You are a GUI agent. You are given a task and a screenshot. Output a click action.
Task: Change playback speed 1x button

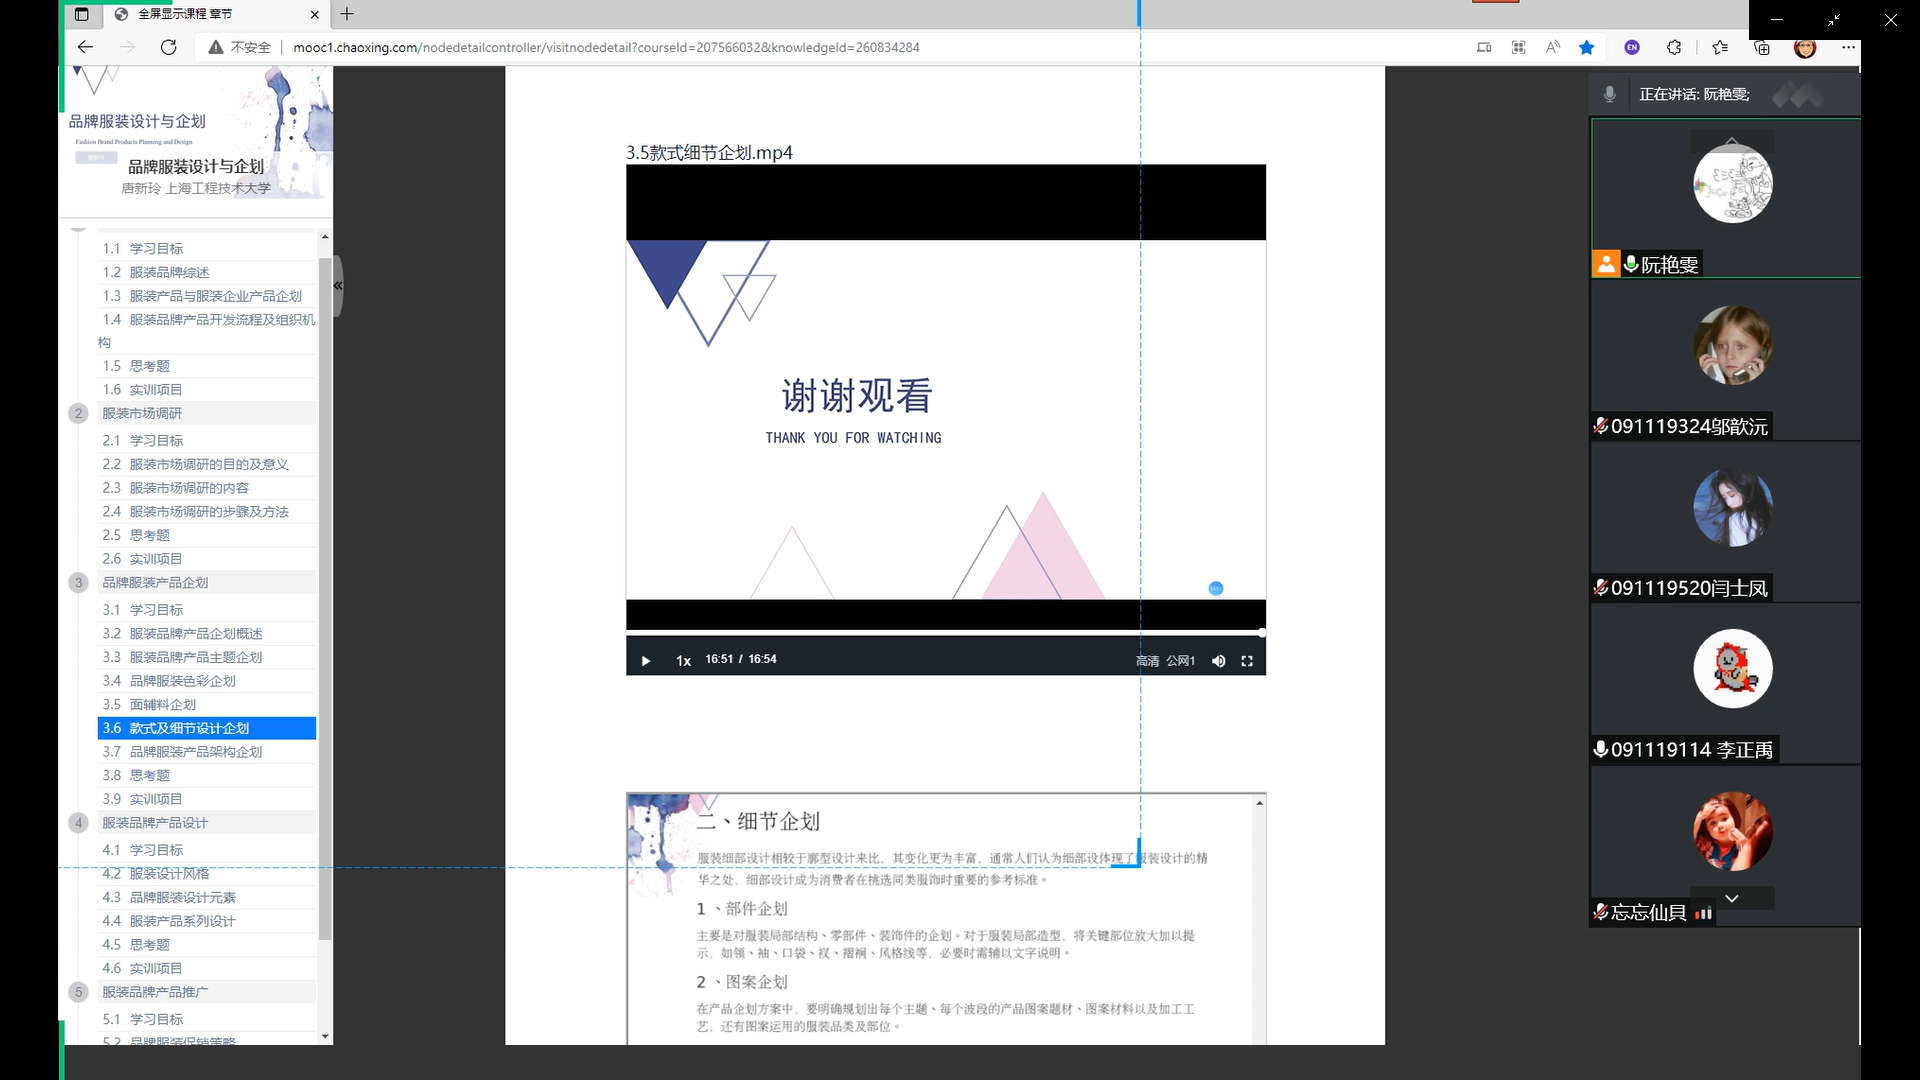pyautogui.click(x=683, y=661)
